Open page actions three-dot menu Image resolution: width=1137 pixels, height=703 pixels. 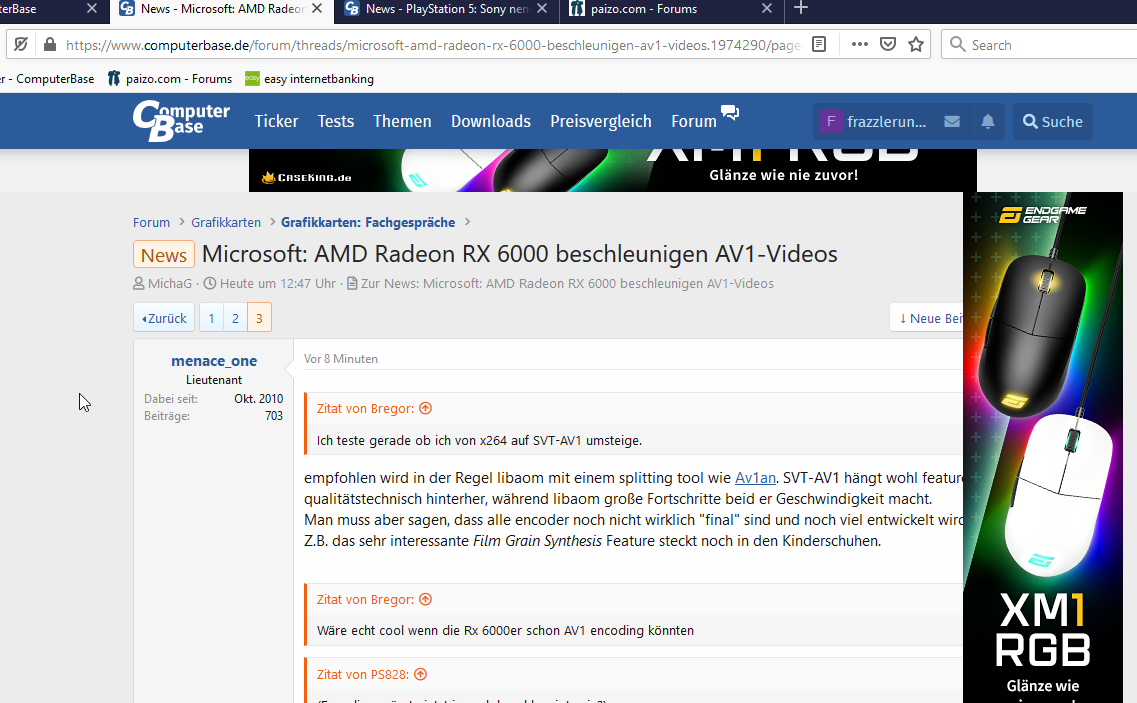(x=859, y=44)
